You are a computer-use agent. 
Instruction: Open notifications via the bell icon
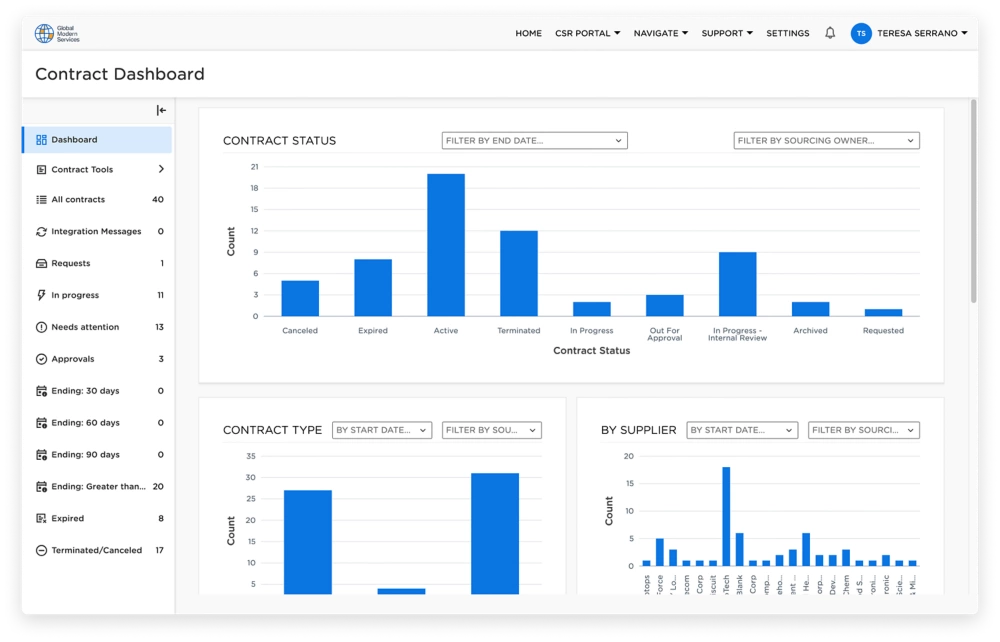point(828,32)
